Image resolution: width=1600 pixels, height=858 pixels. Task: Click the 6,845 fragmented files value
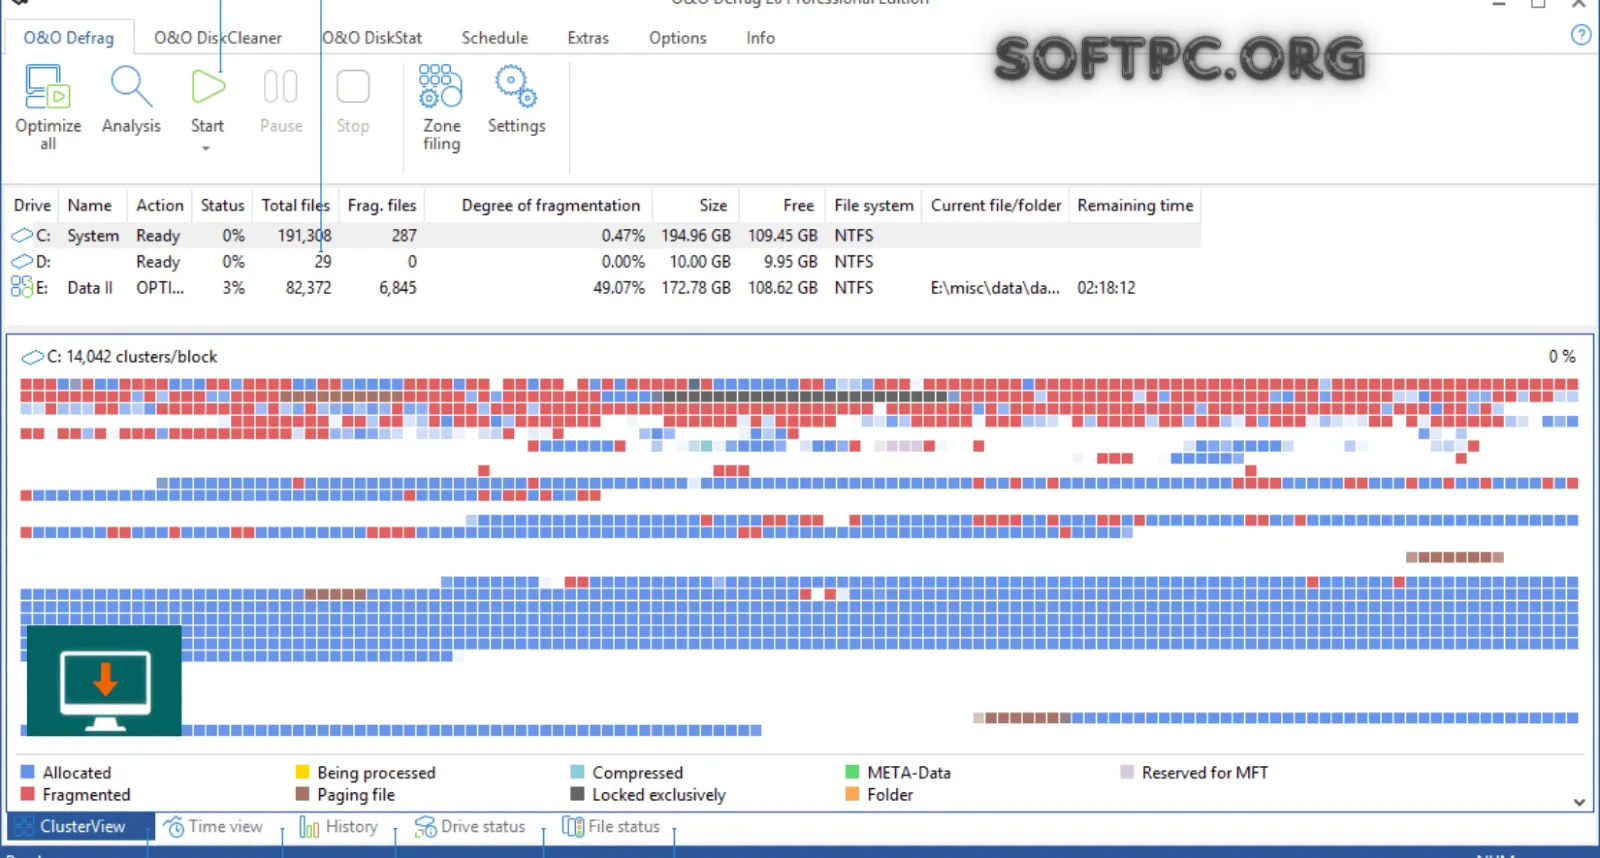pyautogui.click(x=398, y=288)
